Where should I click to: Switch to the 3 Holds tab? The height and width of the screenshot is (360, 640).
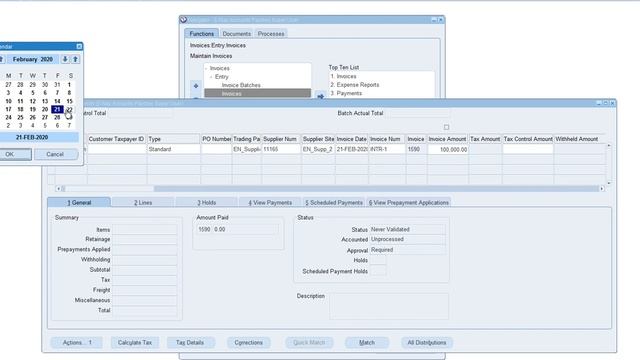pos(207,202)
